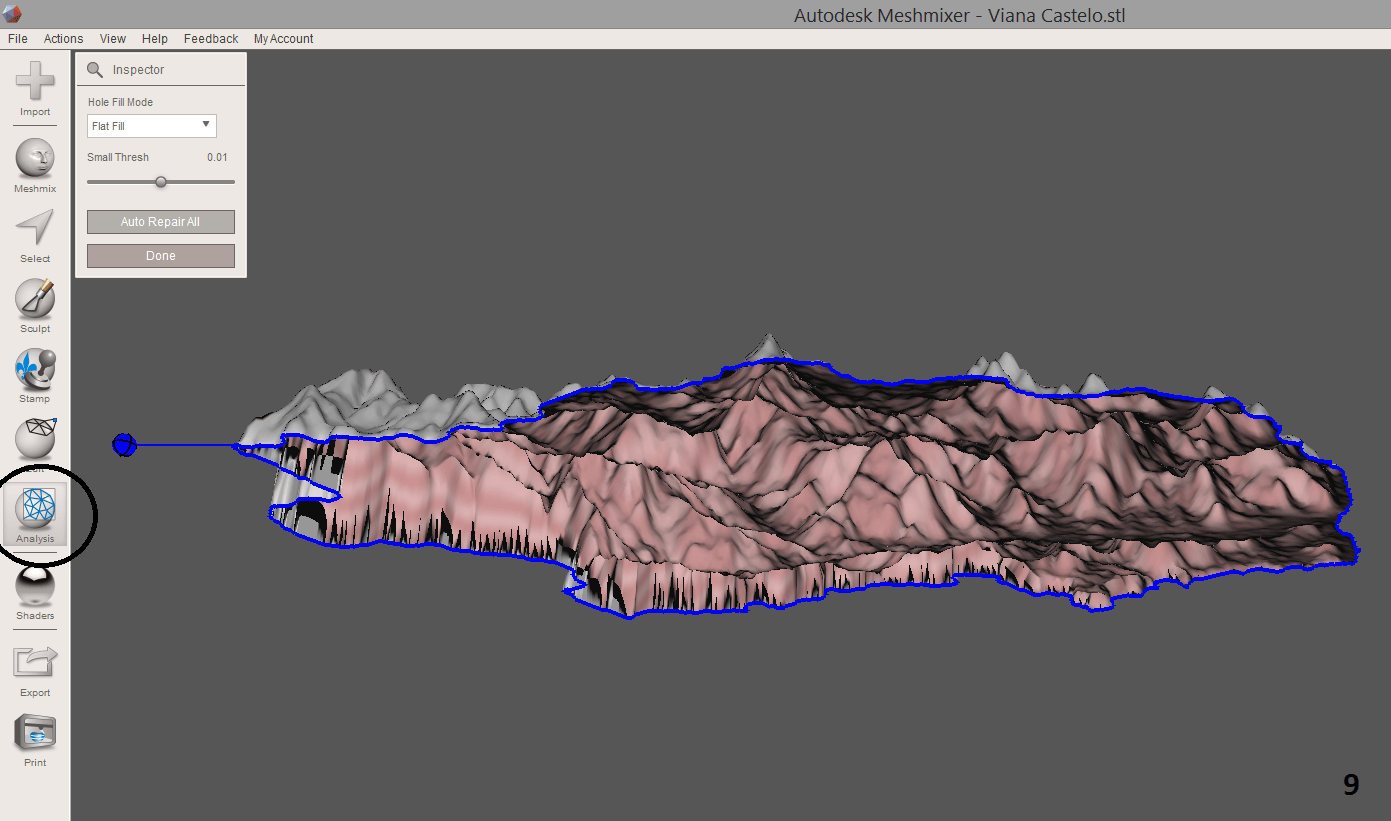Open the Actions menu
The image size is (1391, 821).
point(63,38)
